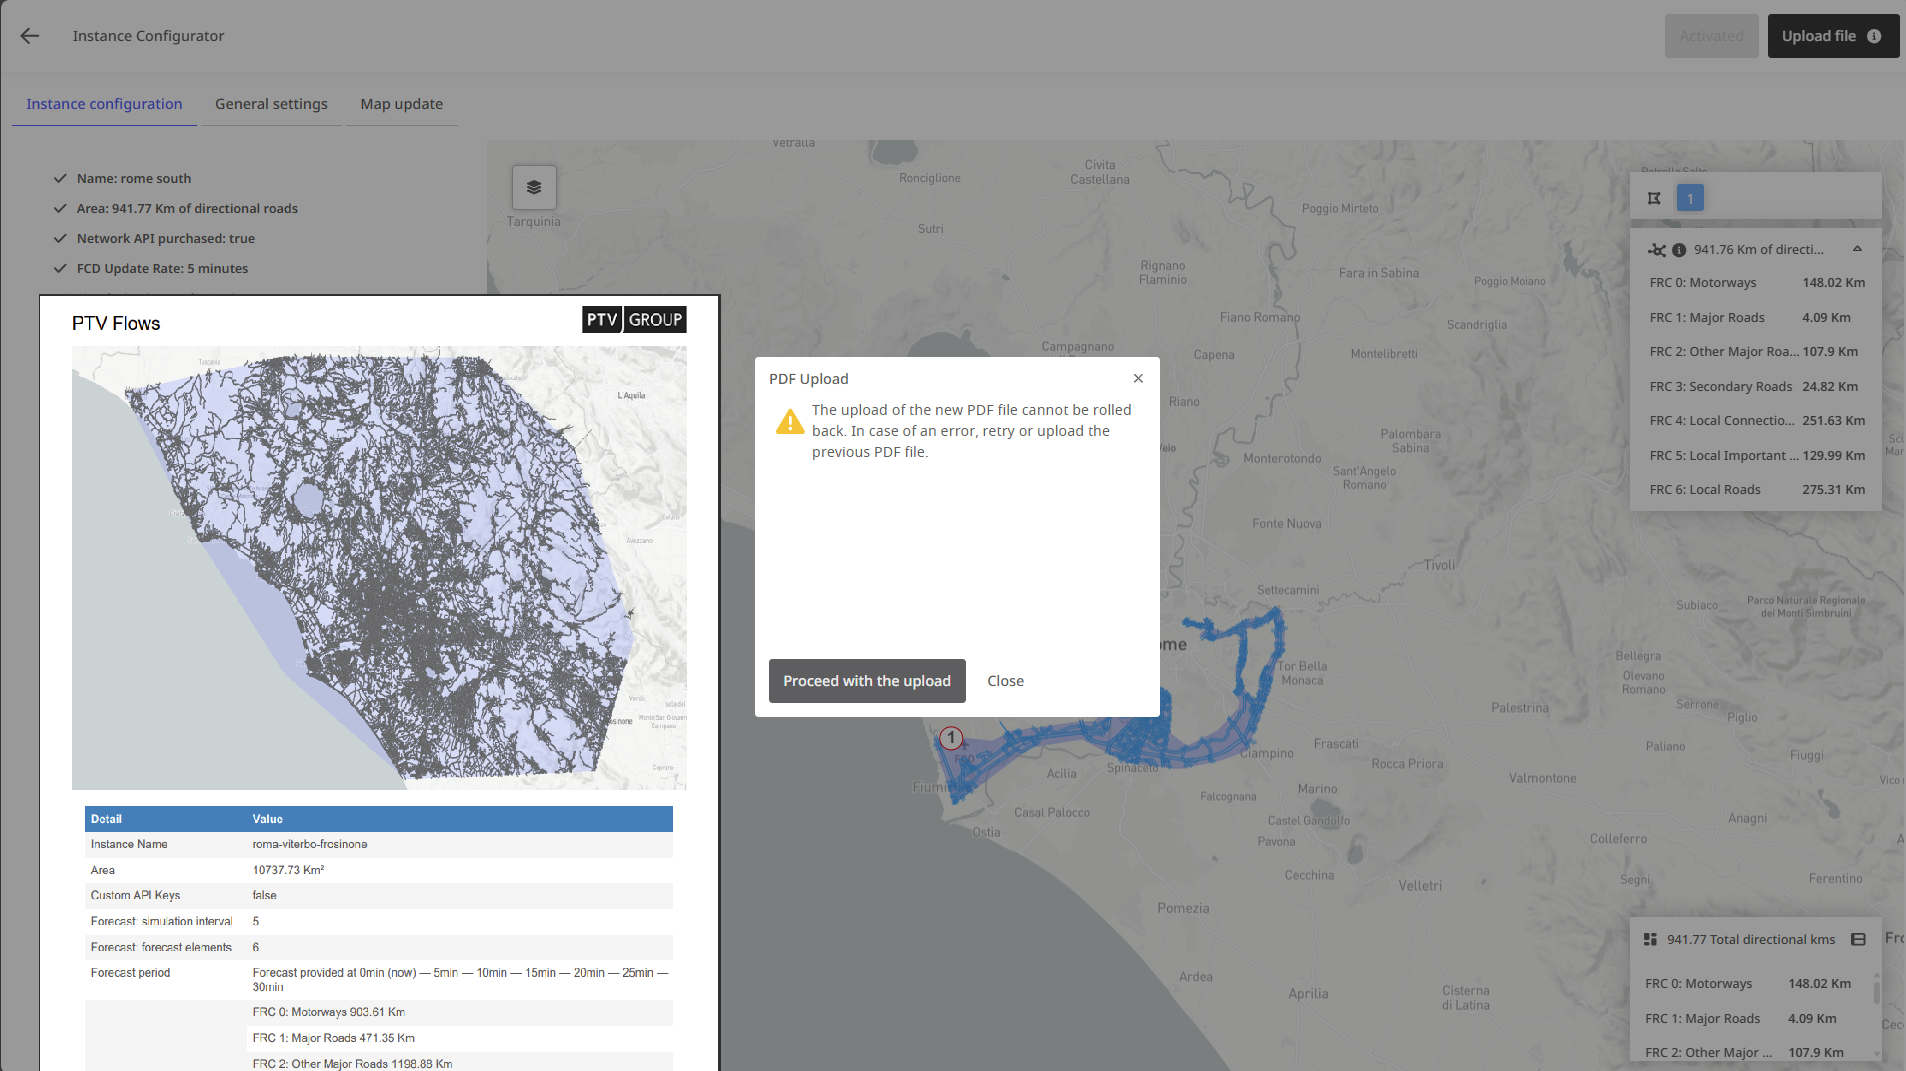Click the polygon area icon in map panel
Viewport: 1906px width, 1071px height.
click(1654, 198)
